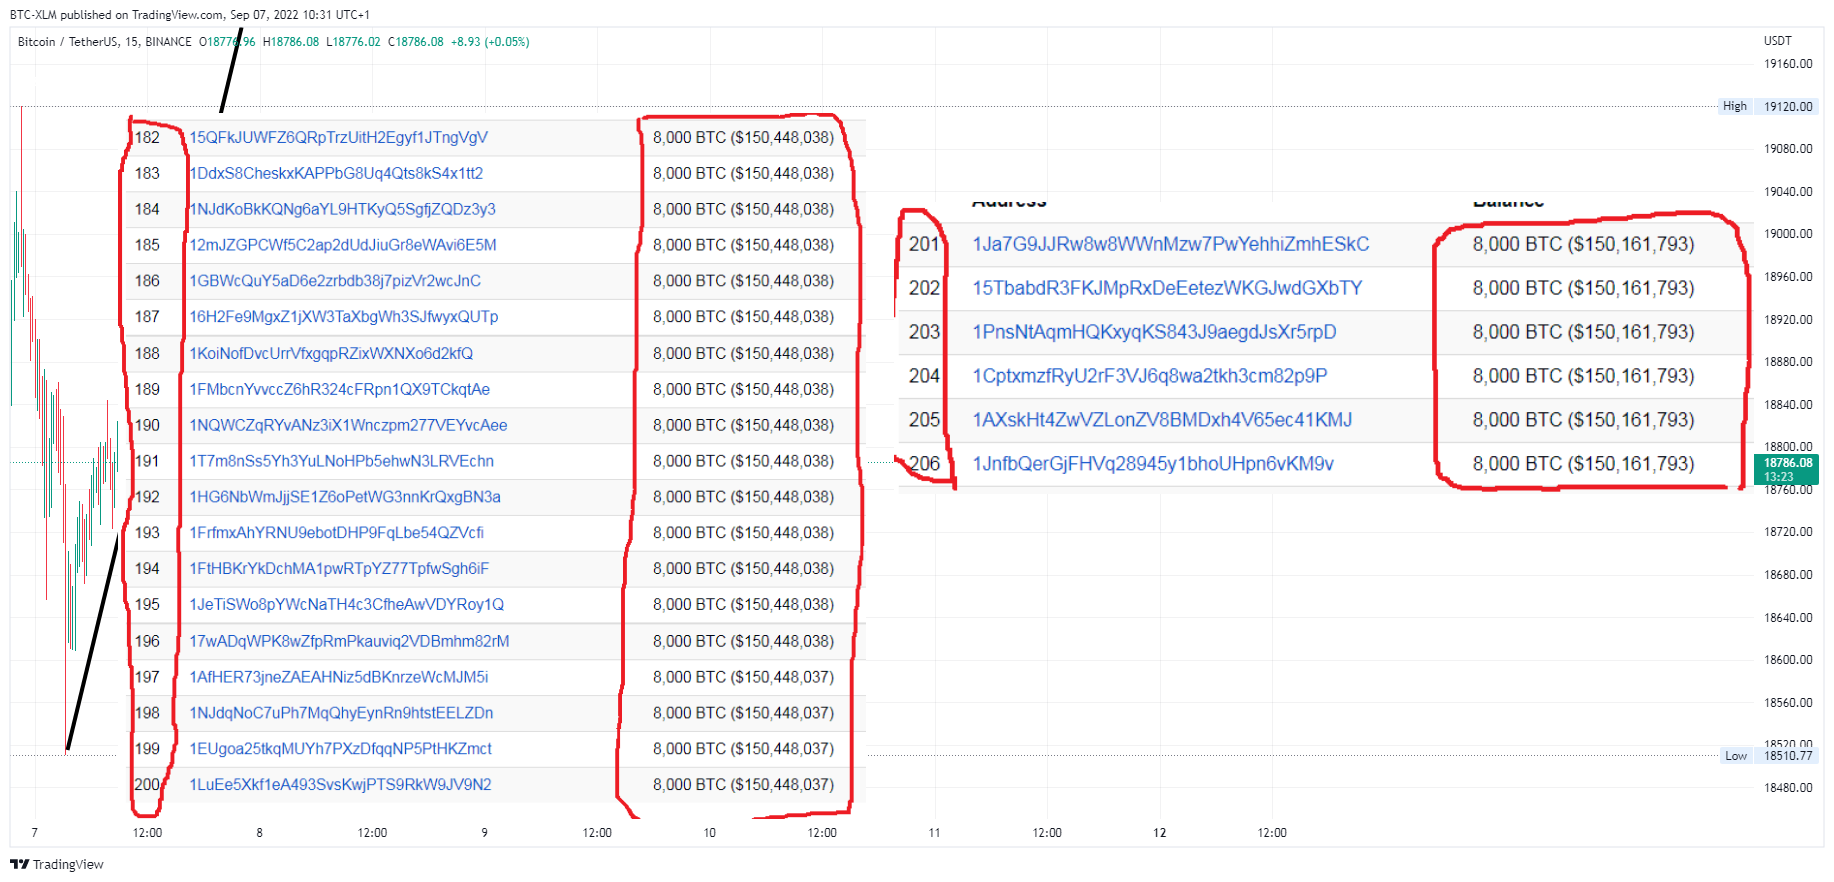
Task: Click rank number 206
Action: pyautogui.click(x=924, y=464)
